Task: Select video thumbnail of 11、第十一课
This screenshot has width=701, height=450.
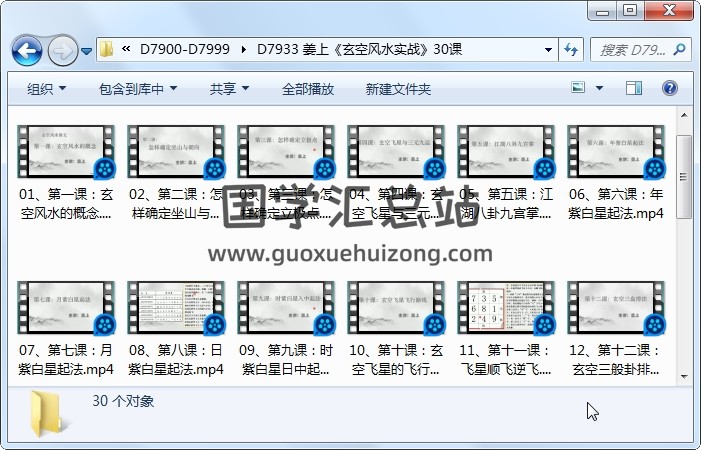Action: tap(506, 308)
